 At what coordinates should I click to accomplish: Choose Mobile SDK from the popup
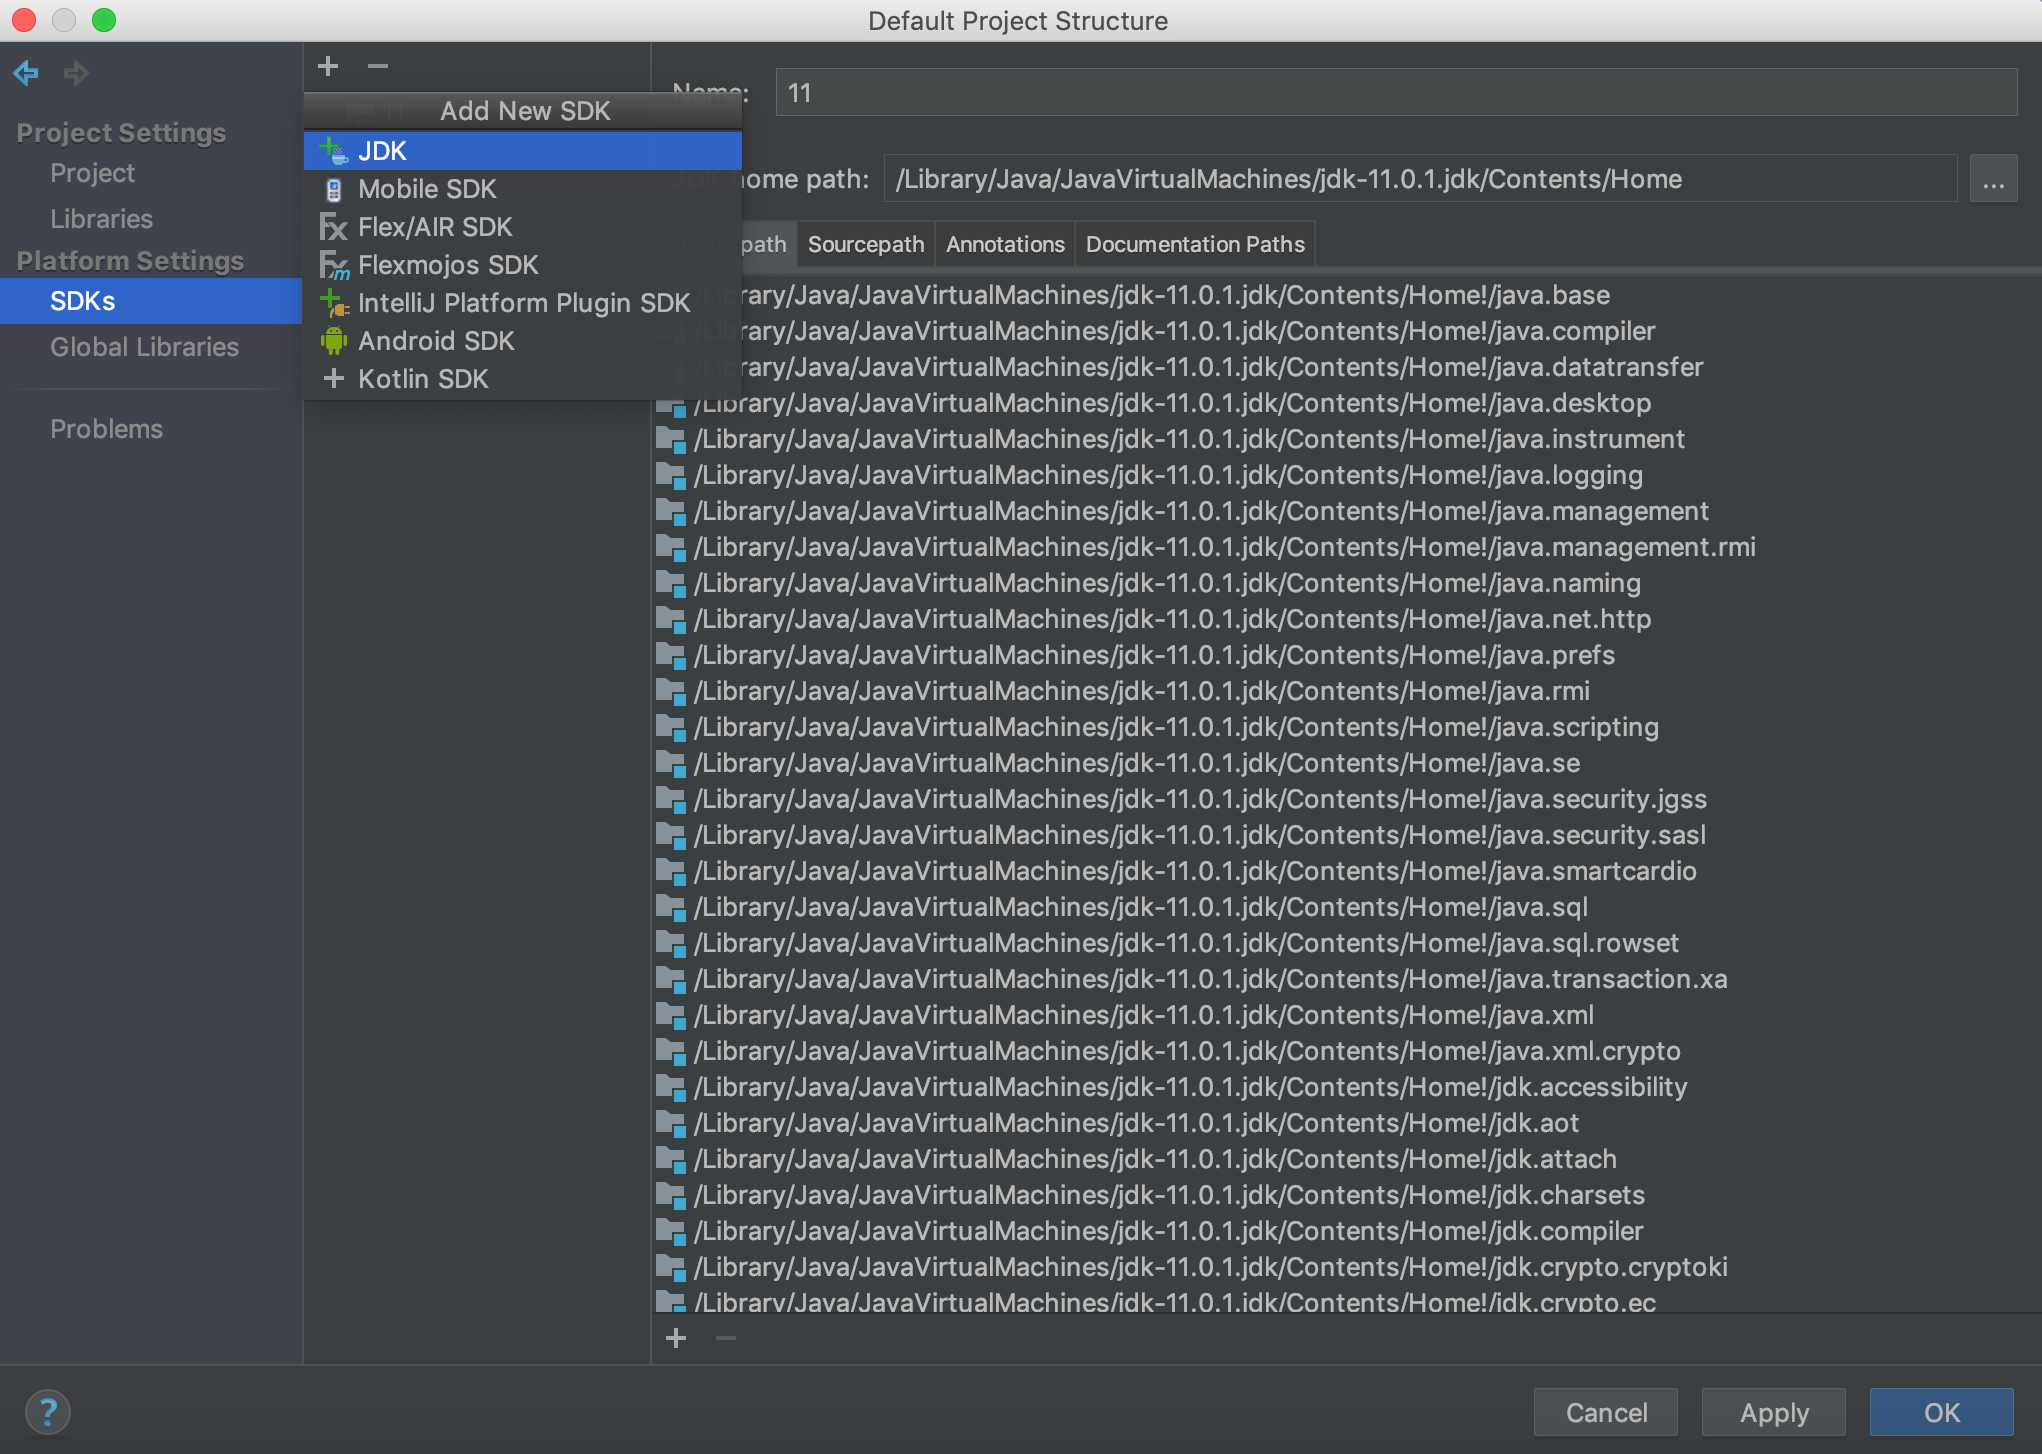click(522, 189)
